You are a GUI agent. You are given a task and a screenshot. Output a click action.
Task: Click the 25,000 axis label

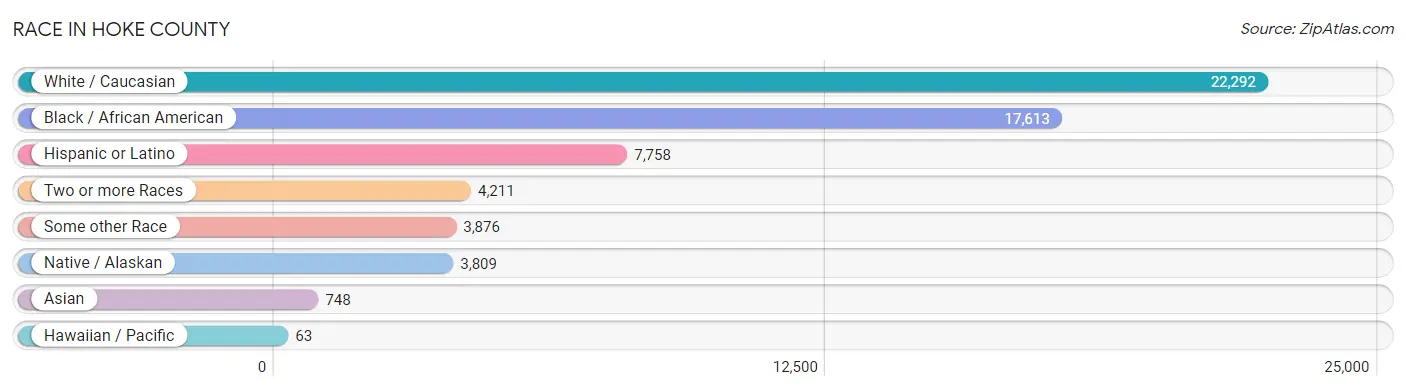coord(1346,367)
